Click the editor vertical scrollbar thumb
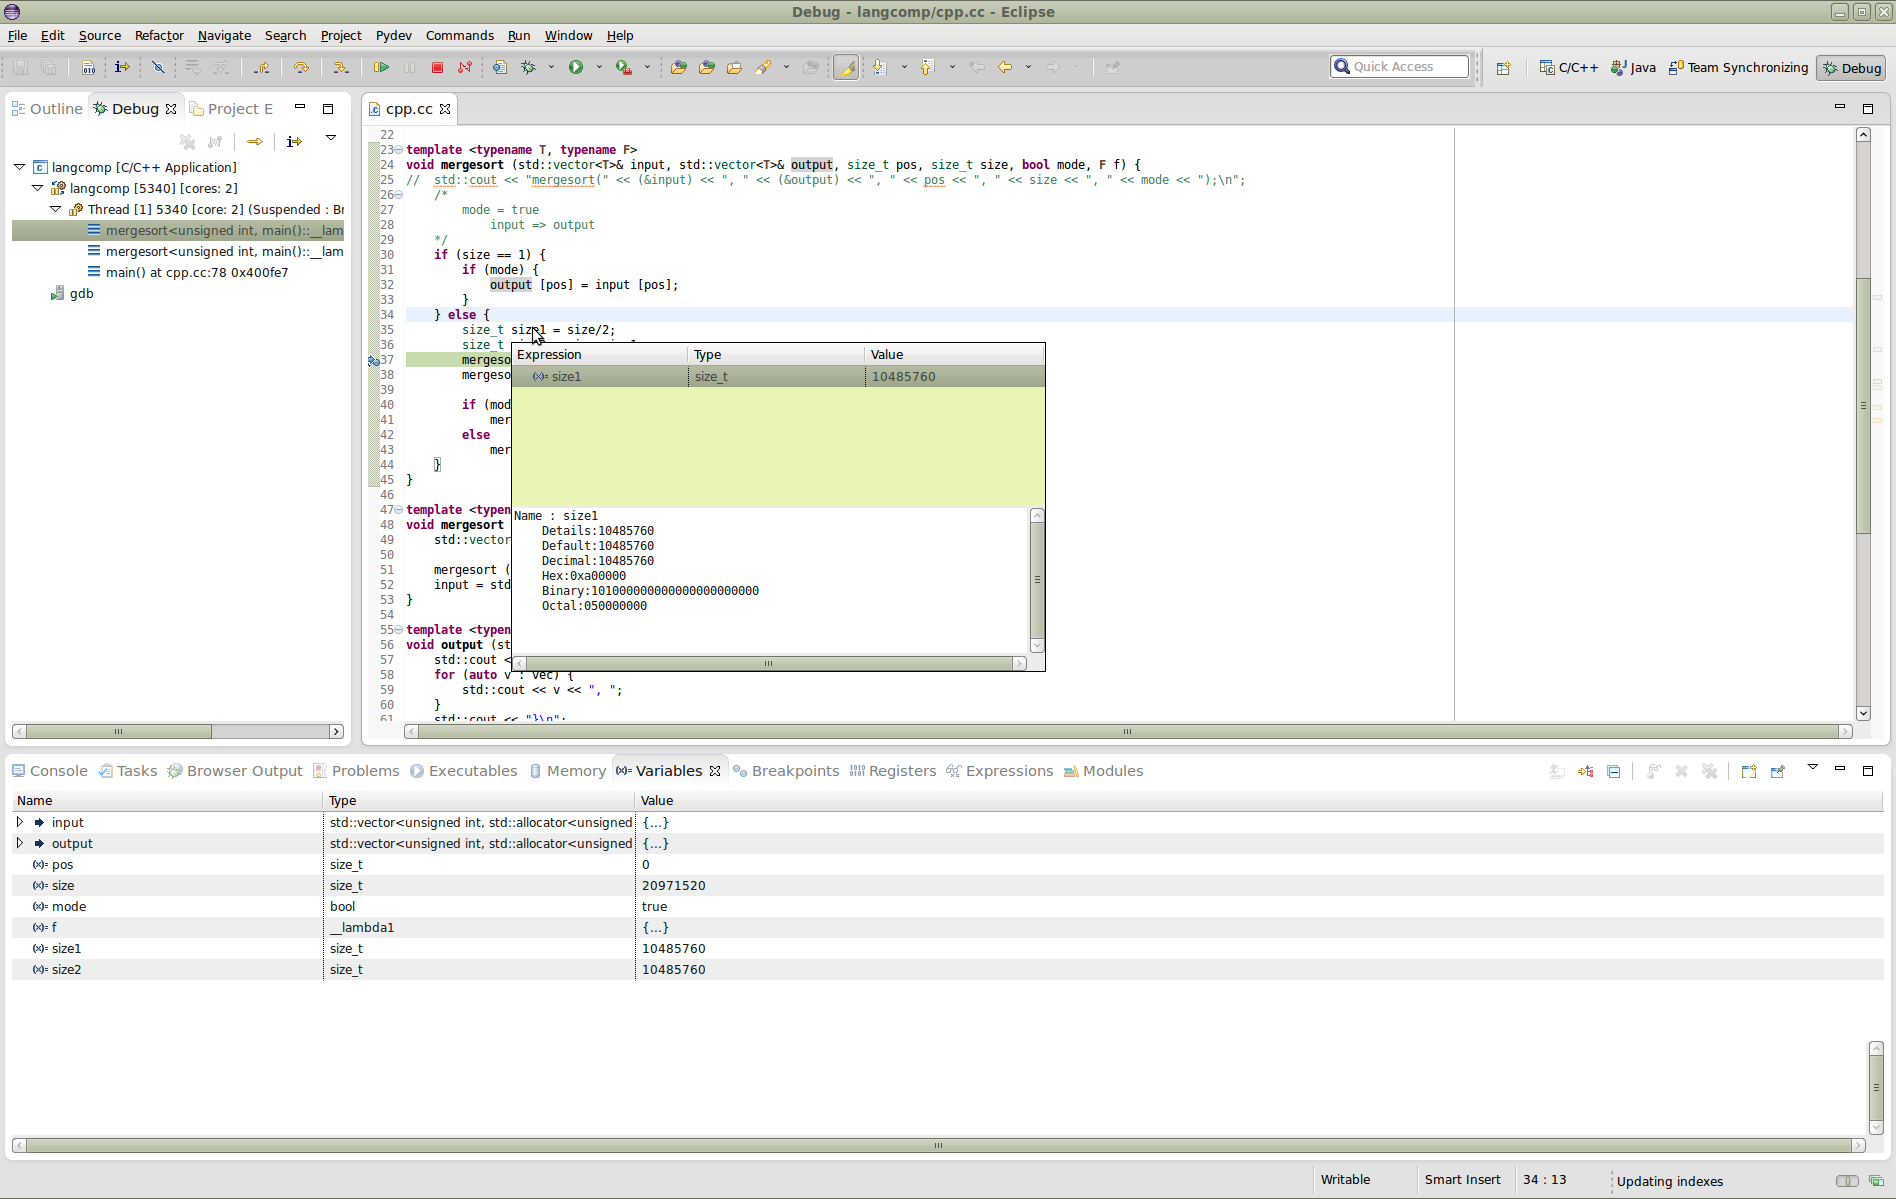1896x1199 pixels. point(1863,406)
